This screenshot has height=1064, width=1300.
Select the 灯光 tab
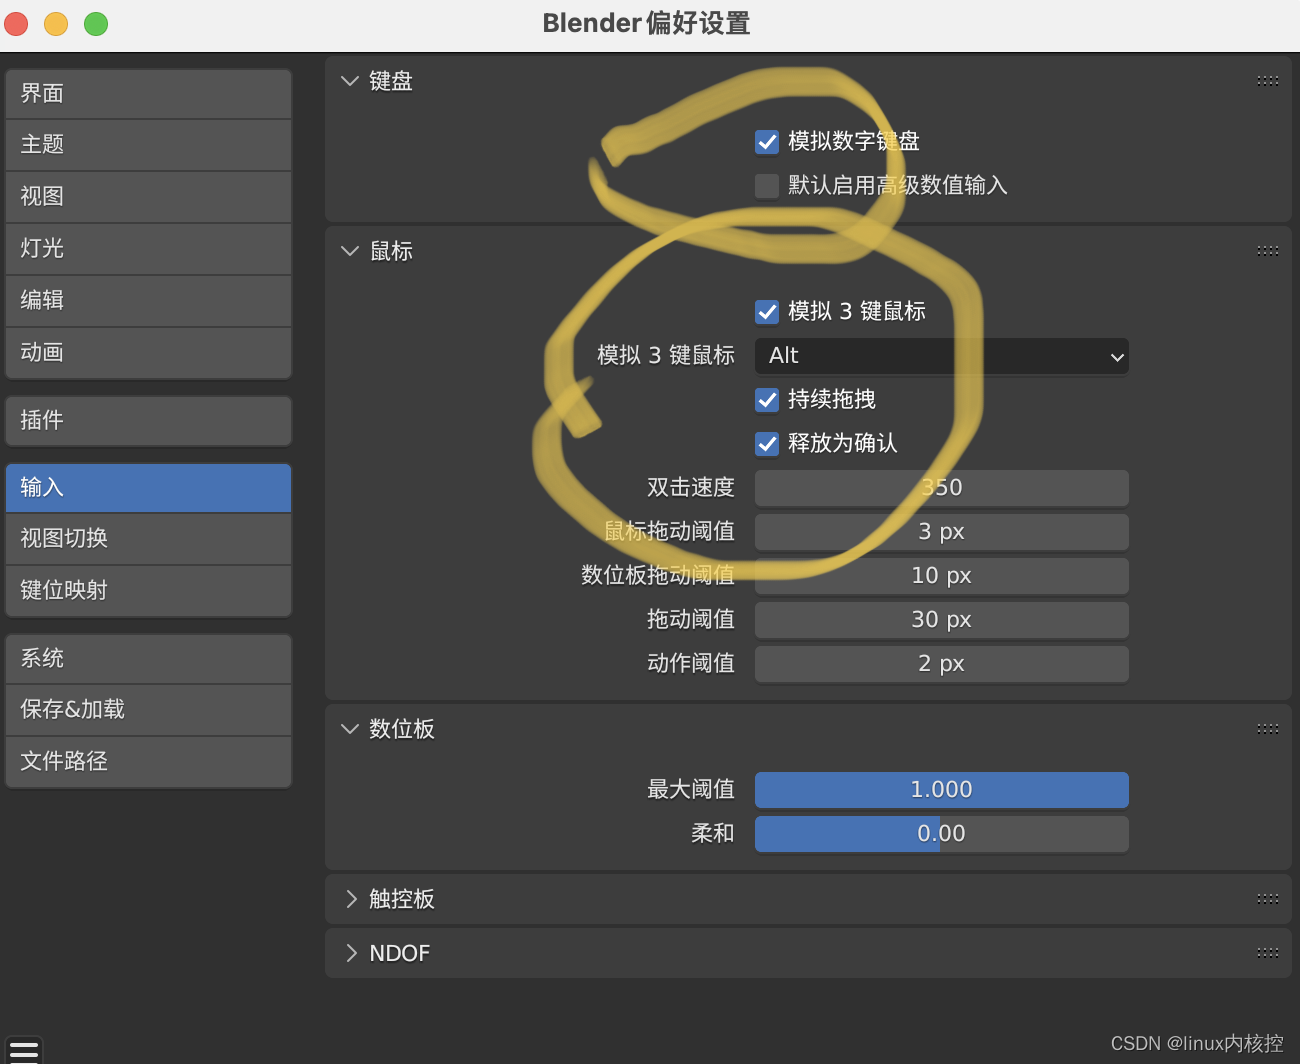(x=148, y=249)
